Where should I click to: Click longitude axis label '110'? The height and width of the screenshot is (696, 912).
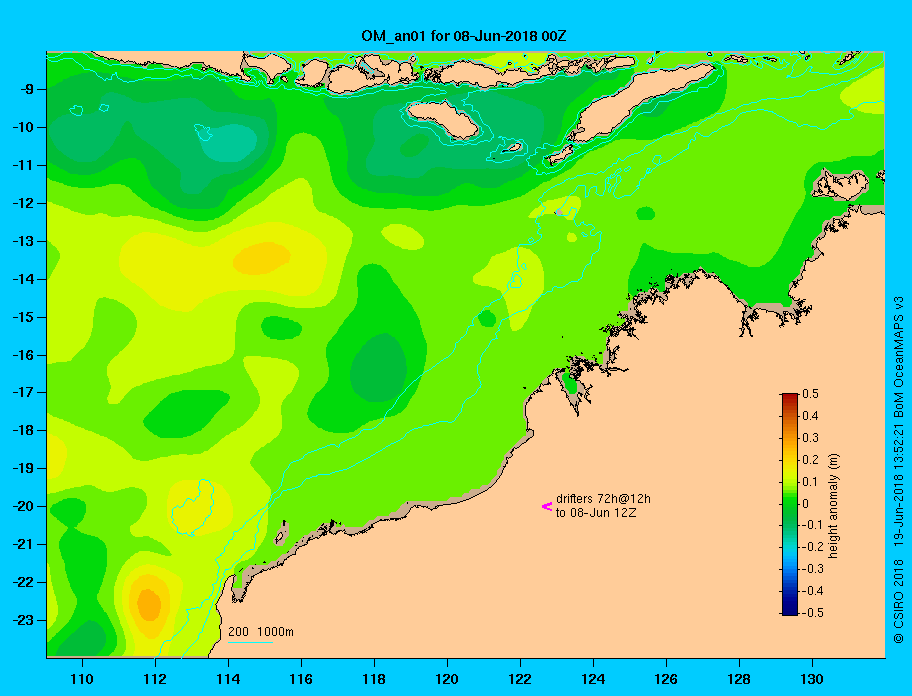pyautogui.click(x=82, y=679)
